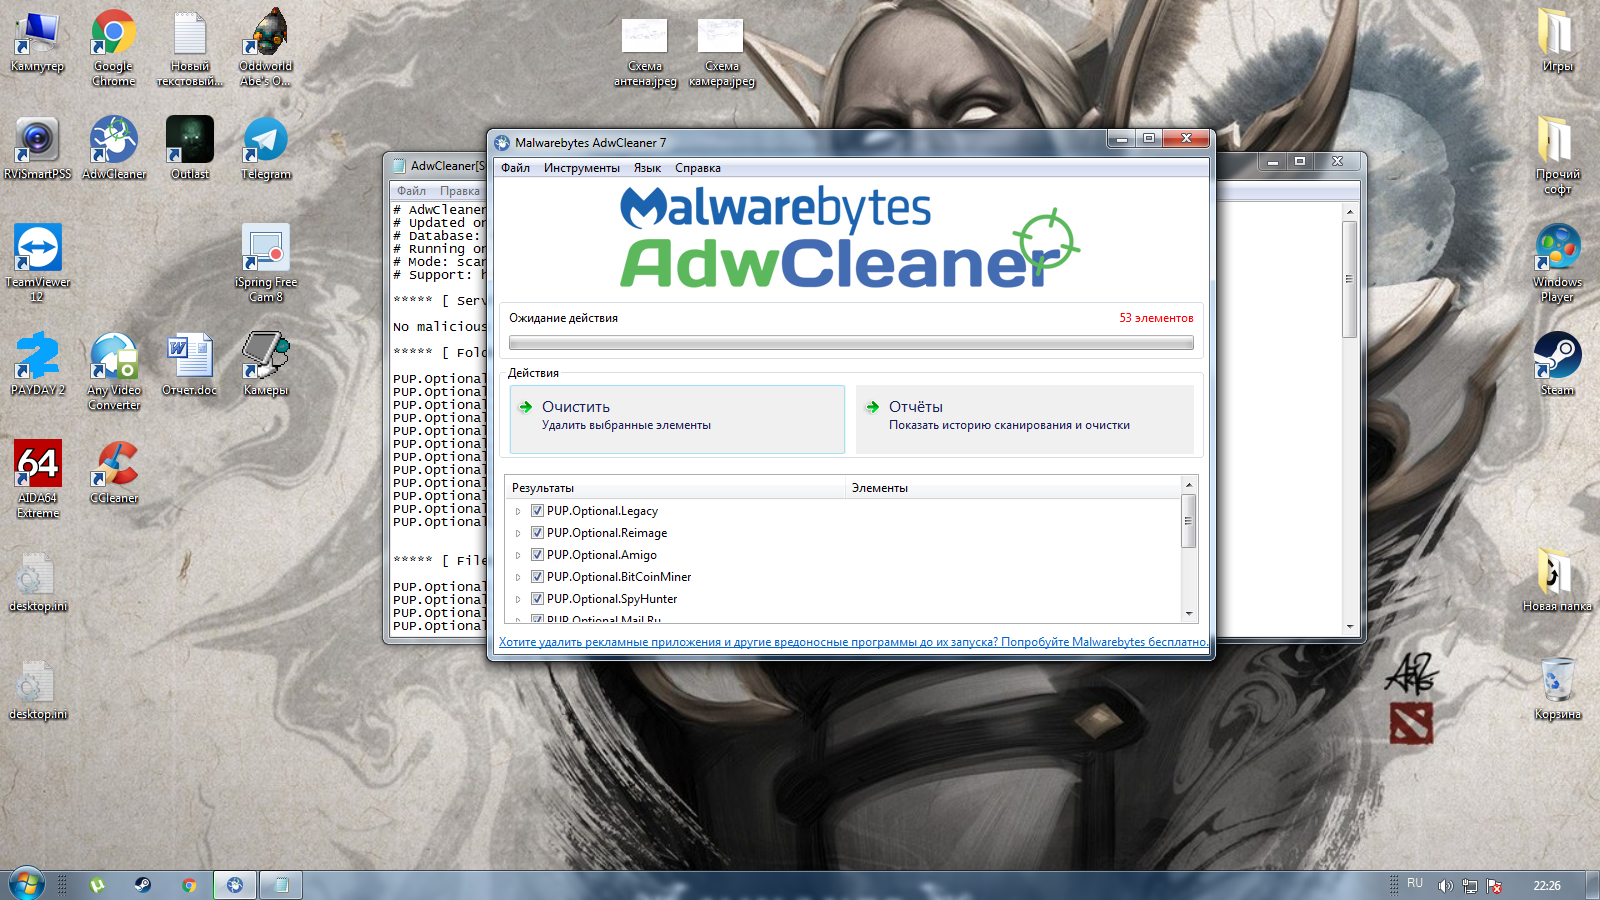Uncheck the PUP.Optional.SpyHunter checkbox

point(537,599)
